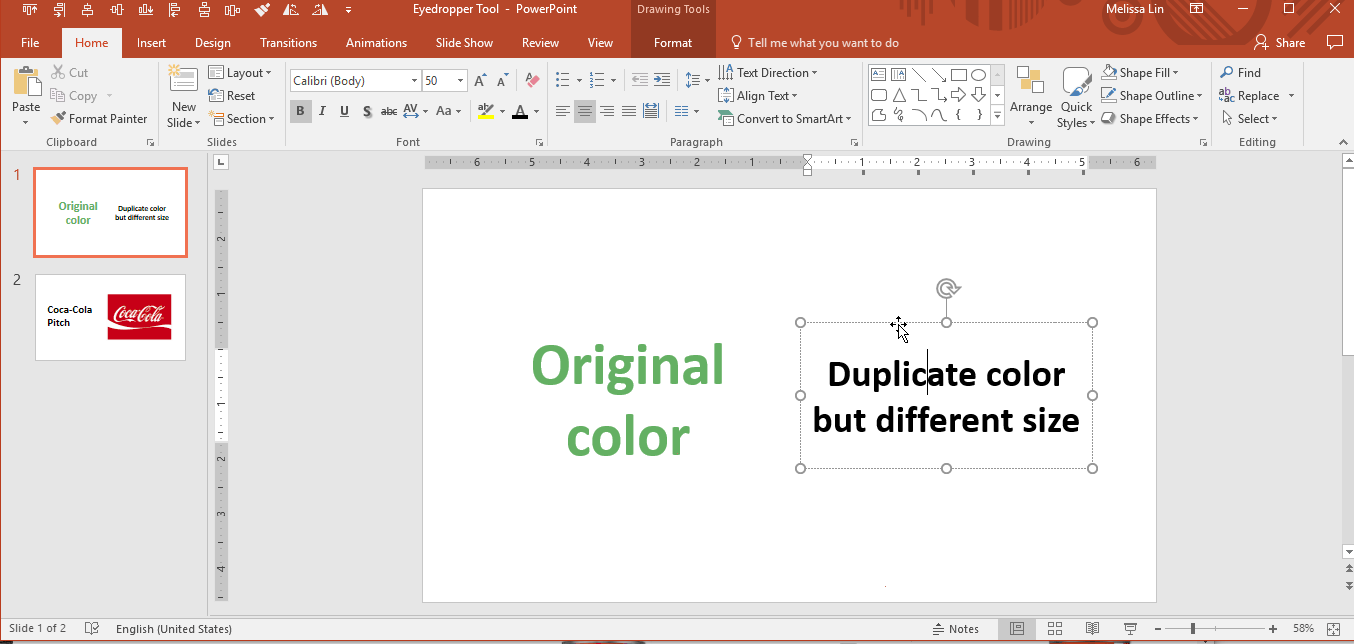This screenshot has height=644, width=1354.
Task: Switch to the Transitions tab
Action: pos(288,43)
